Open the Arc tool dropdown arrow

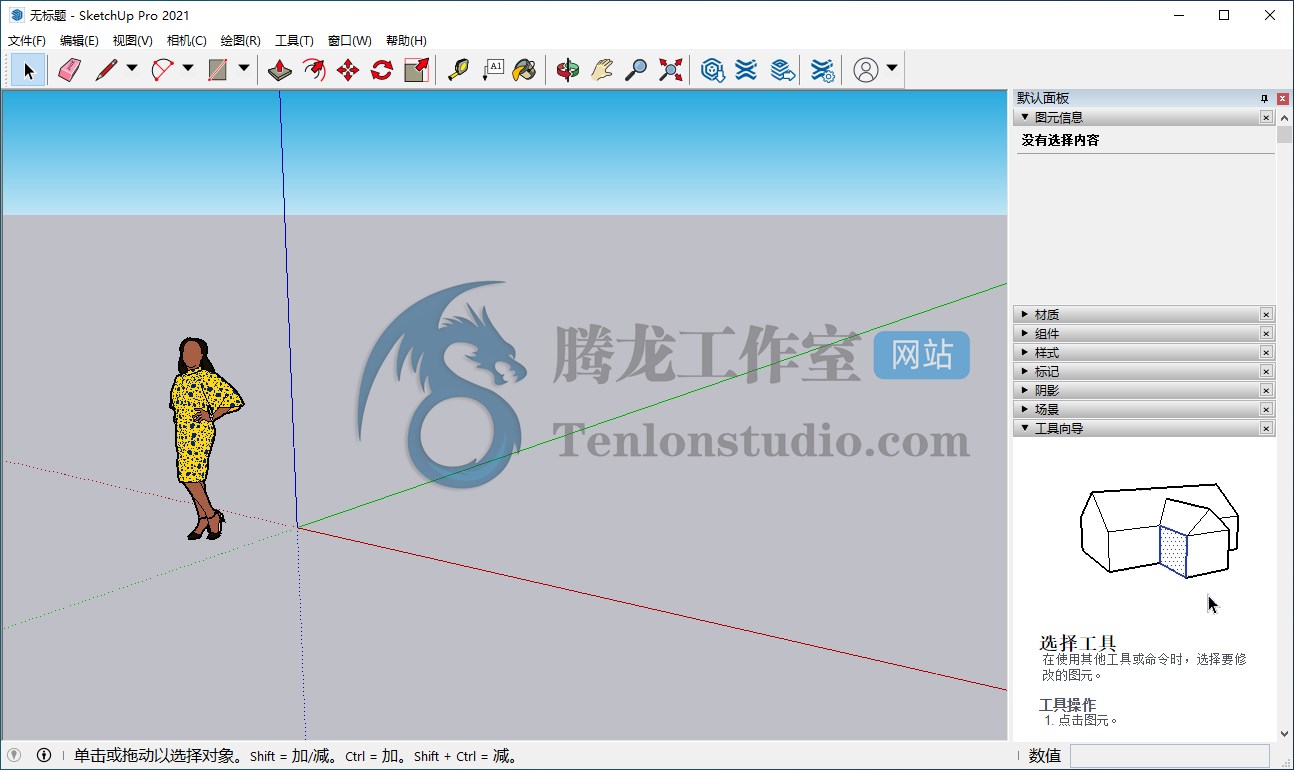coord(188,69)
